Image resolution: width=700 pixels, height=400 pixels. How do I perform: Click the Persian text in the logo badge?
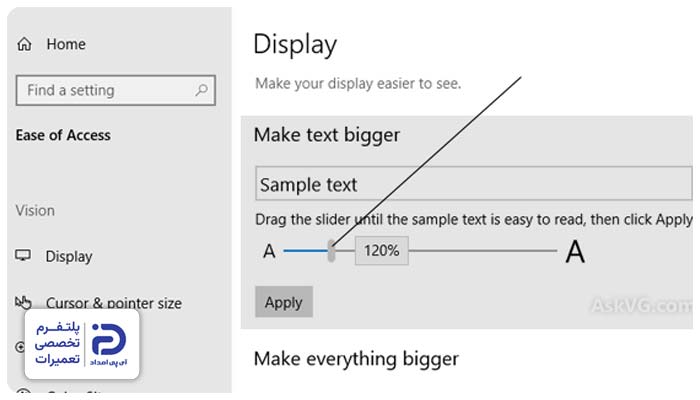coord(57,343)
